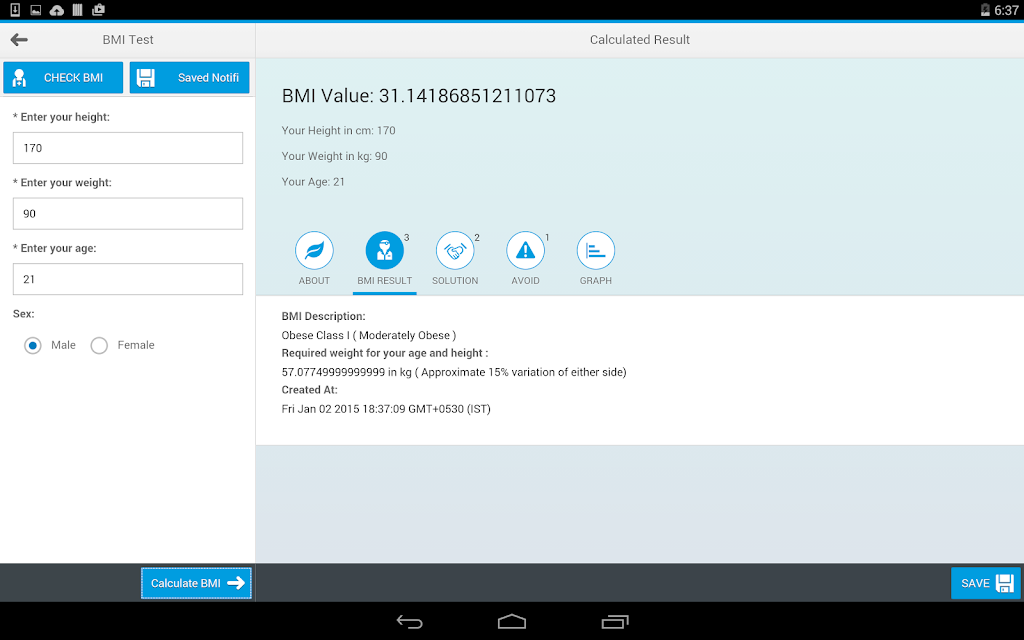Click the BMI Test header title
The width and height of the screenshot is (1024, 640).
[x=128, y=40]
